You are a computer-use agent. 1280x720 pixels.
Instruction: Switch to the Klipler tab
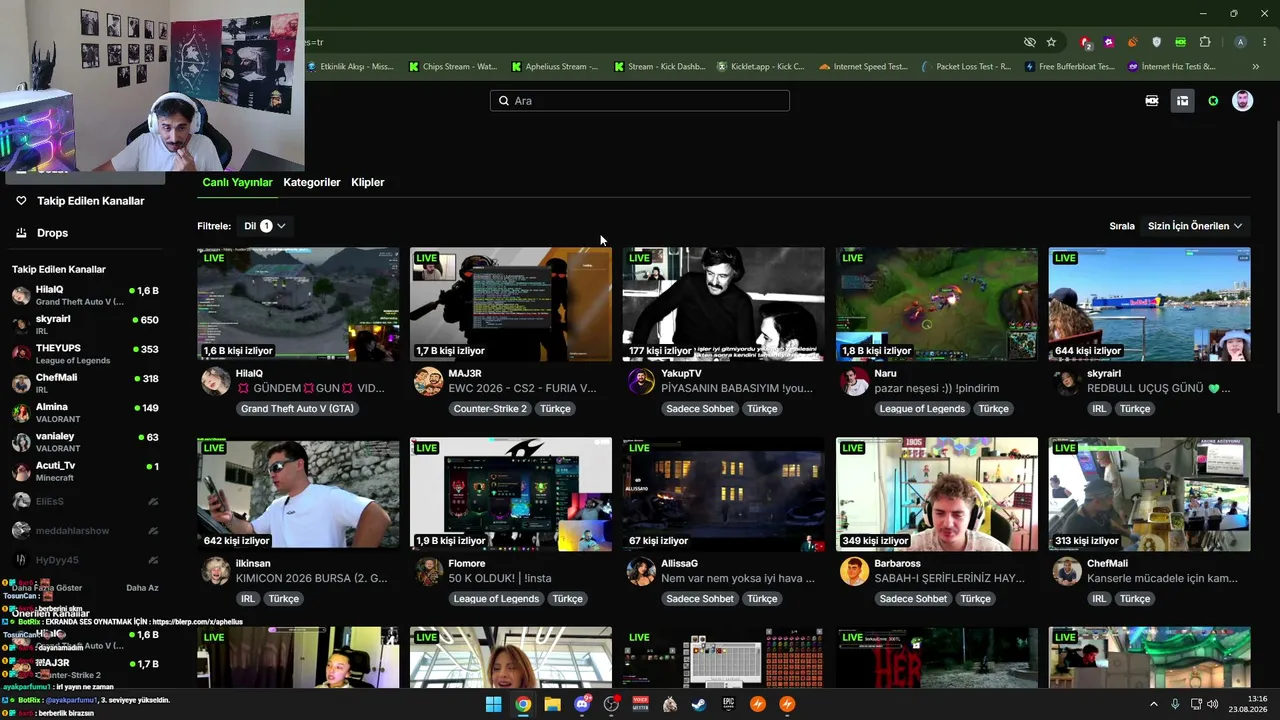coord(368,182)
